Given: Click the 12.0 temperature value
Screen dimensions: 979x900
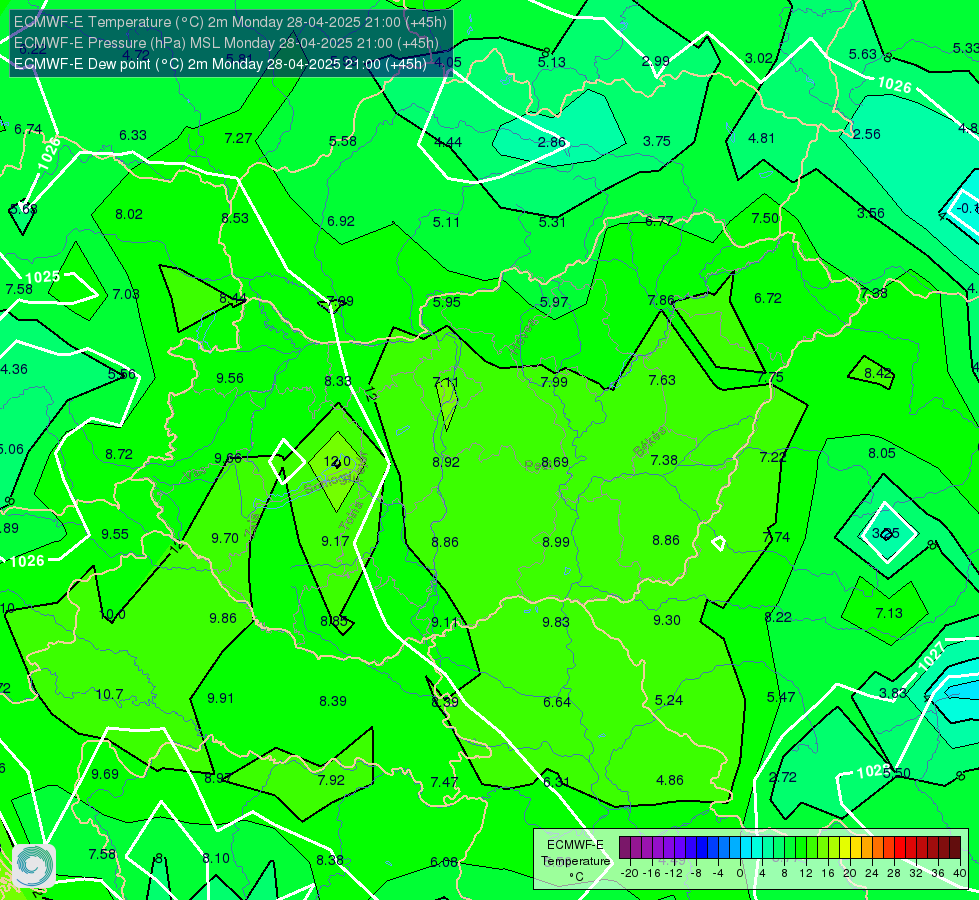Looking at the screenshot, I should (337, 462).
